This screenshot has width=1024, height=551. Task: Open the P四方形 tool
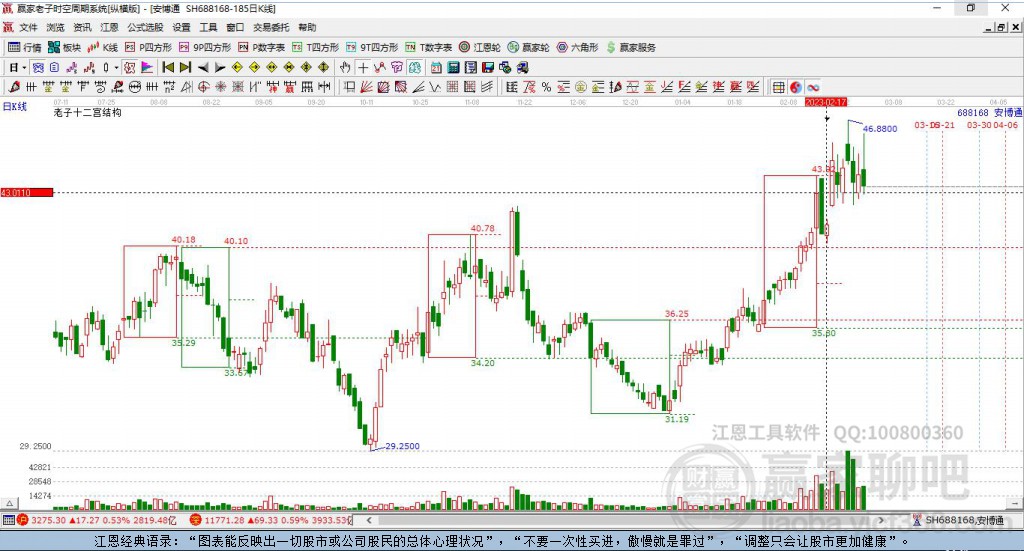148,47
